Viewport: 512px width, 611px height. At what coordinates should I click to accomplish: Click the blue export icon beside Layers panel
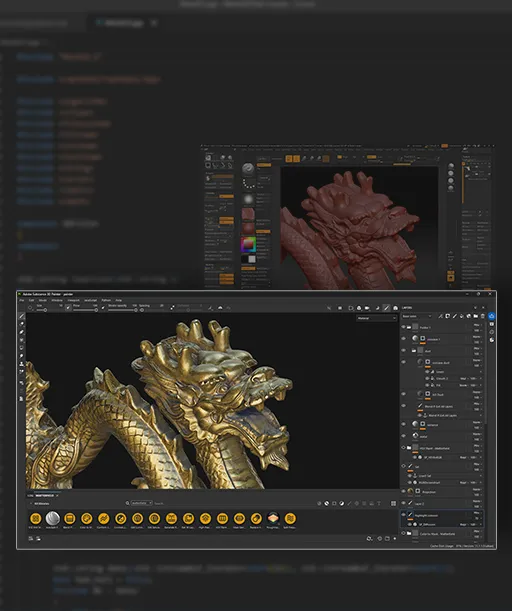click(492, 316)
